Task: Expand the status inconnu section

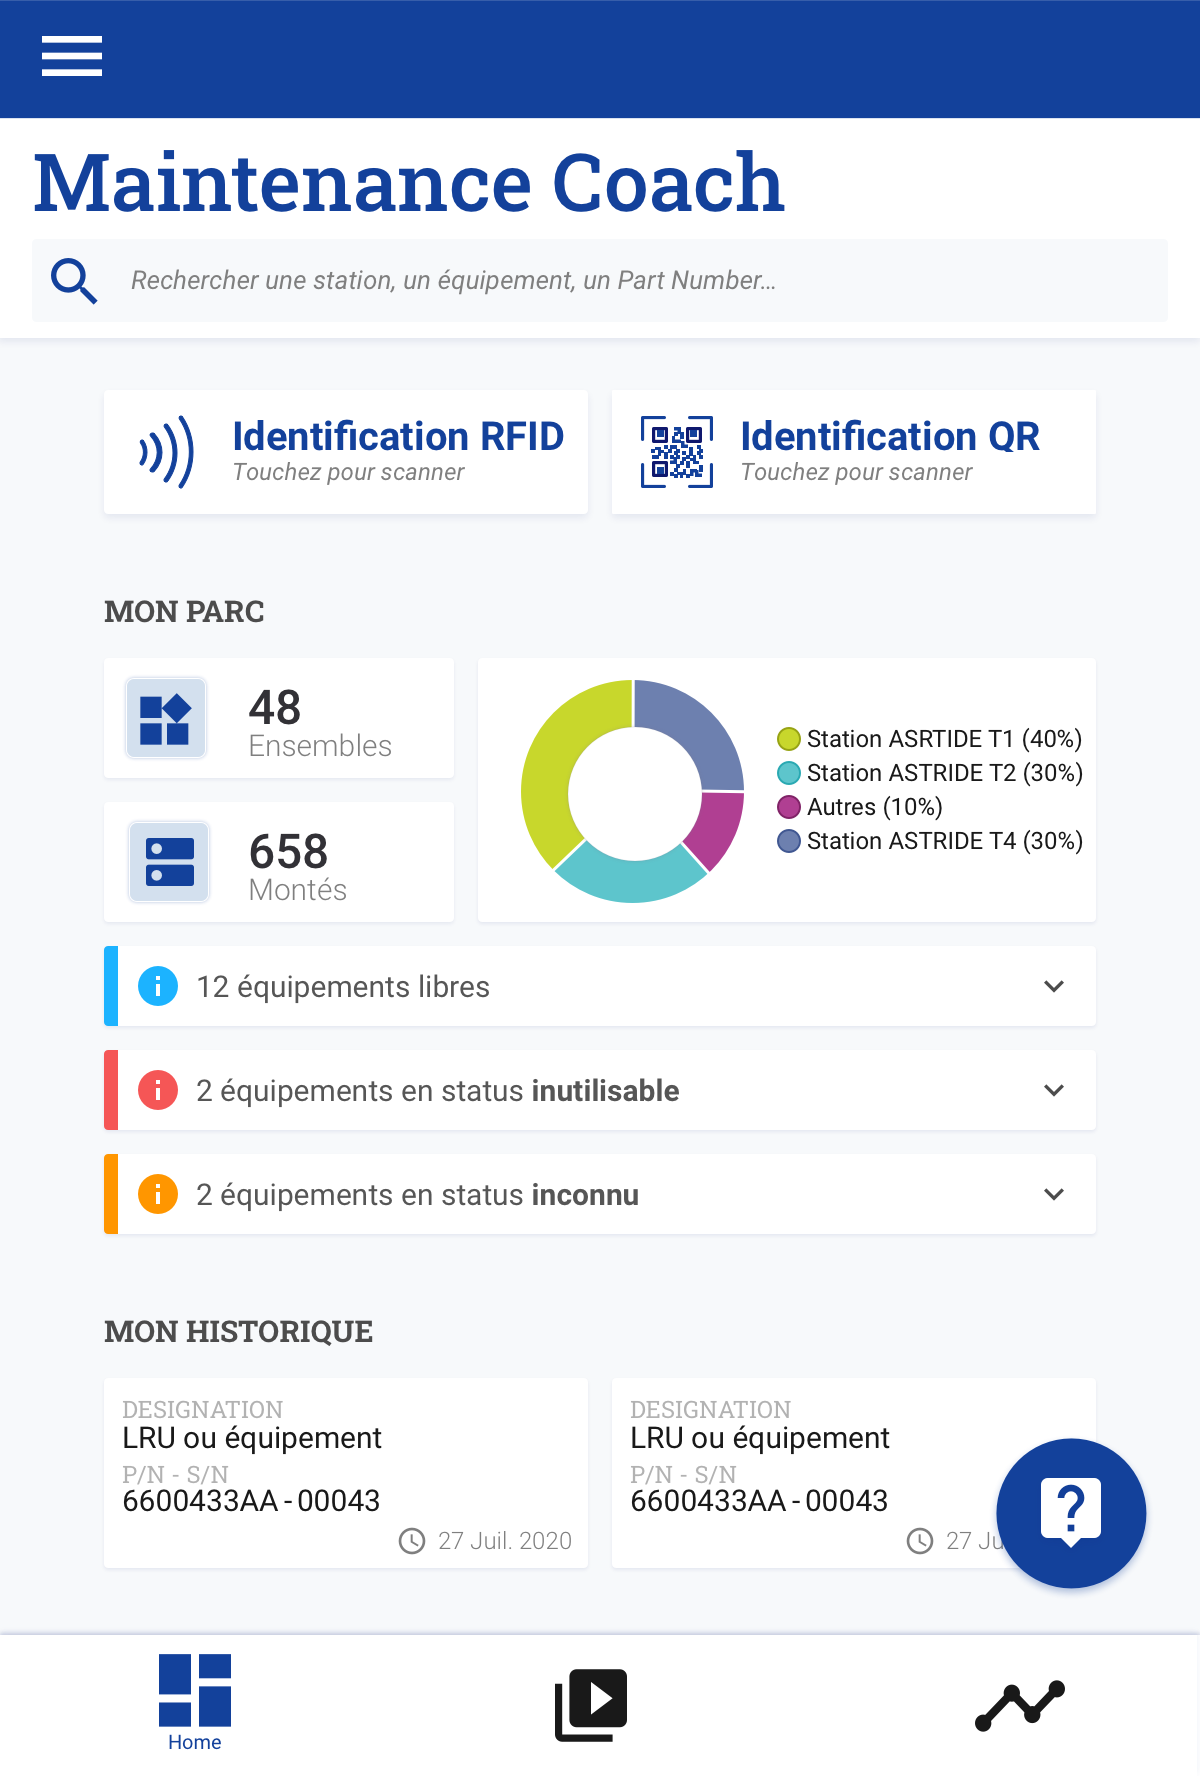Action: [x=1053, y=1194]
